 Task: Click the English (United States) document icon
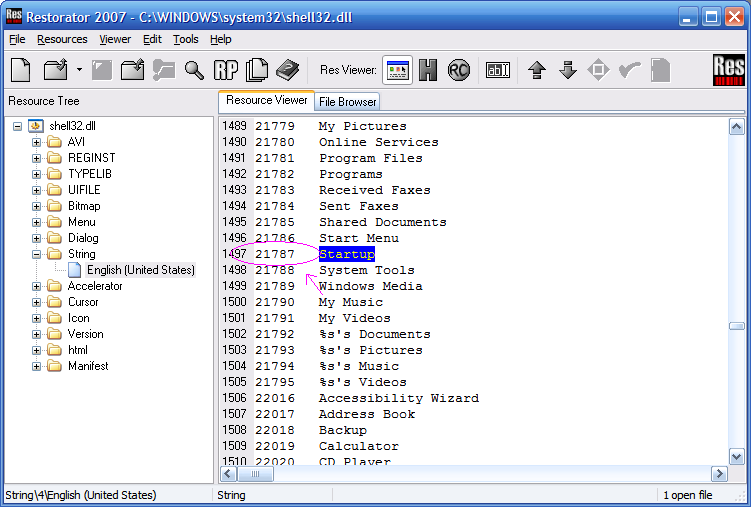[x=74, y=270]
